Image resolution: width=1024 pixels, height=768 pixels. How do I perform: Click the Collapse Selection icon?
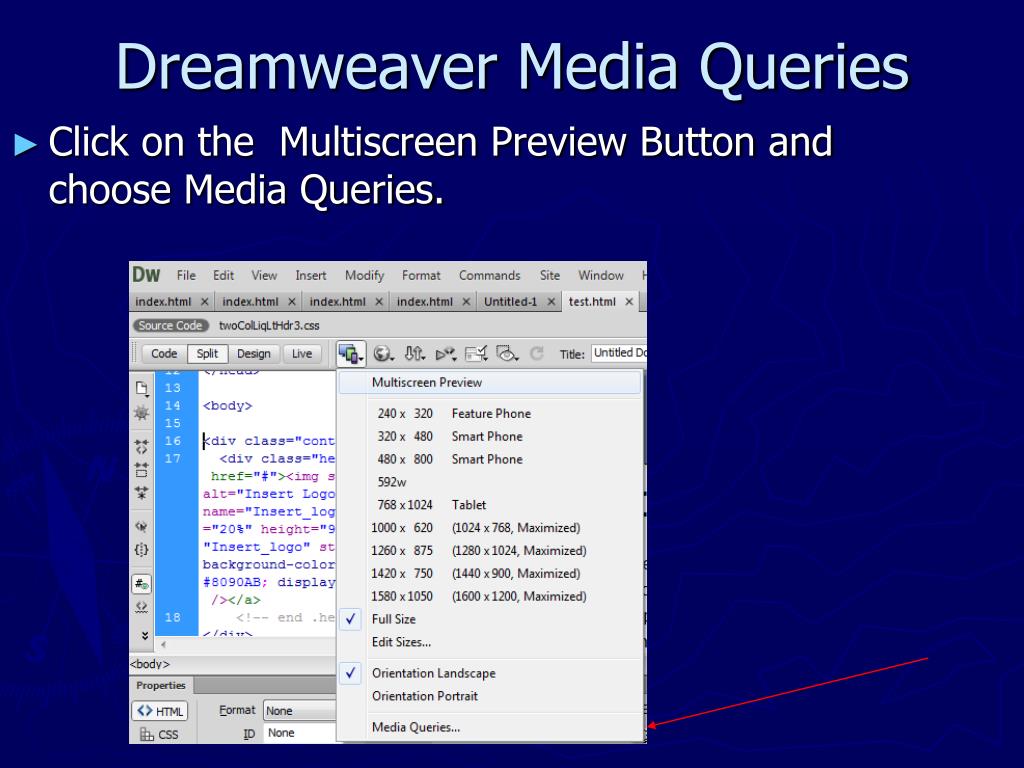(141, 470)
